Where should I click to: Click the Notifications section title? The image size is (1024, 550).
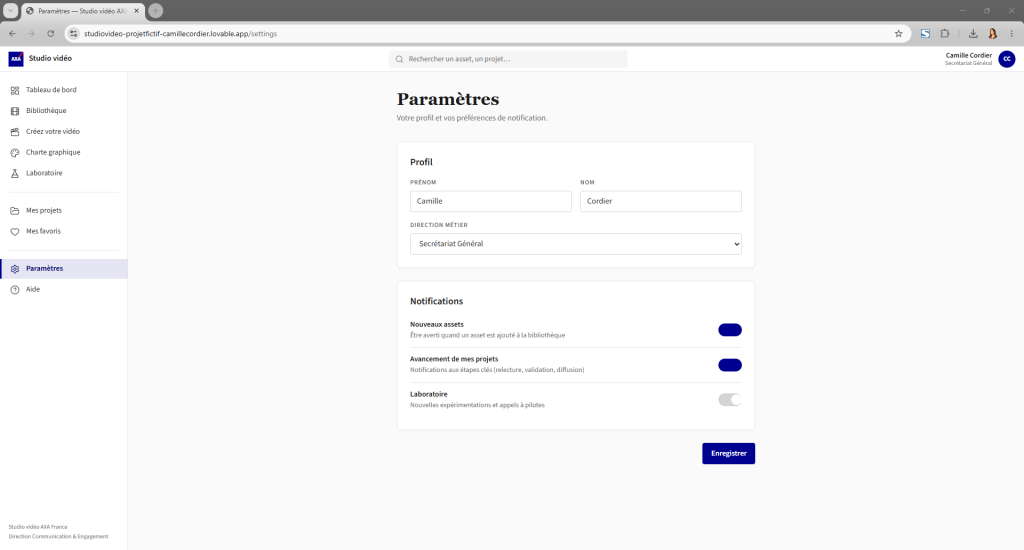pos(436,301)
